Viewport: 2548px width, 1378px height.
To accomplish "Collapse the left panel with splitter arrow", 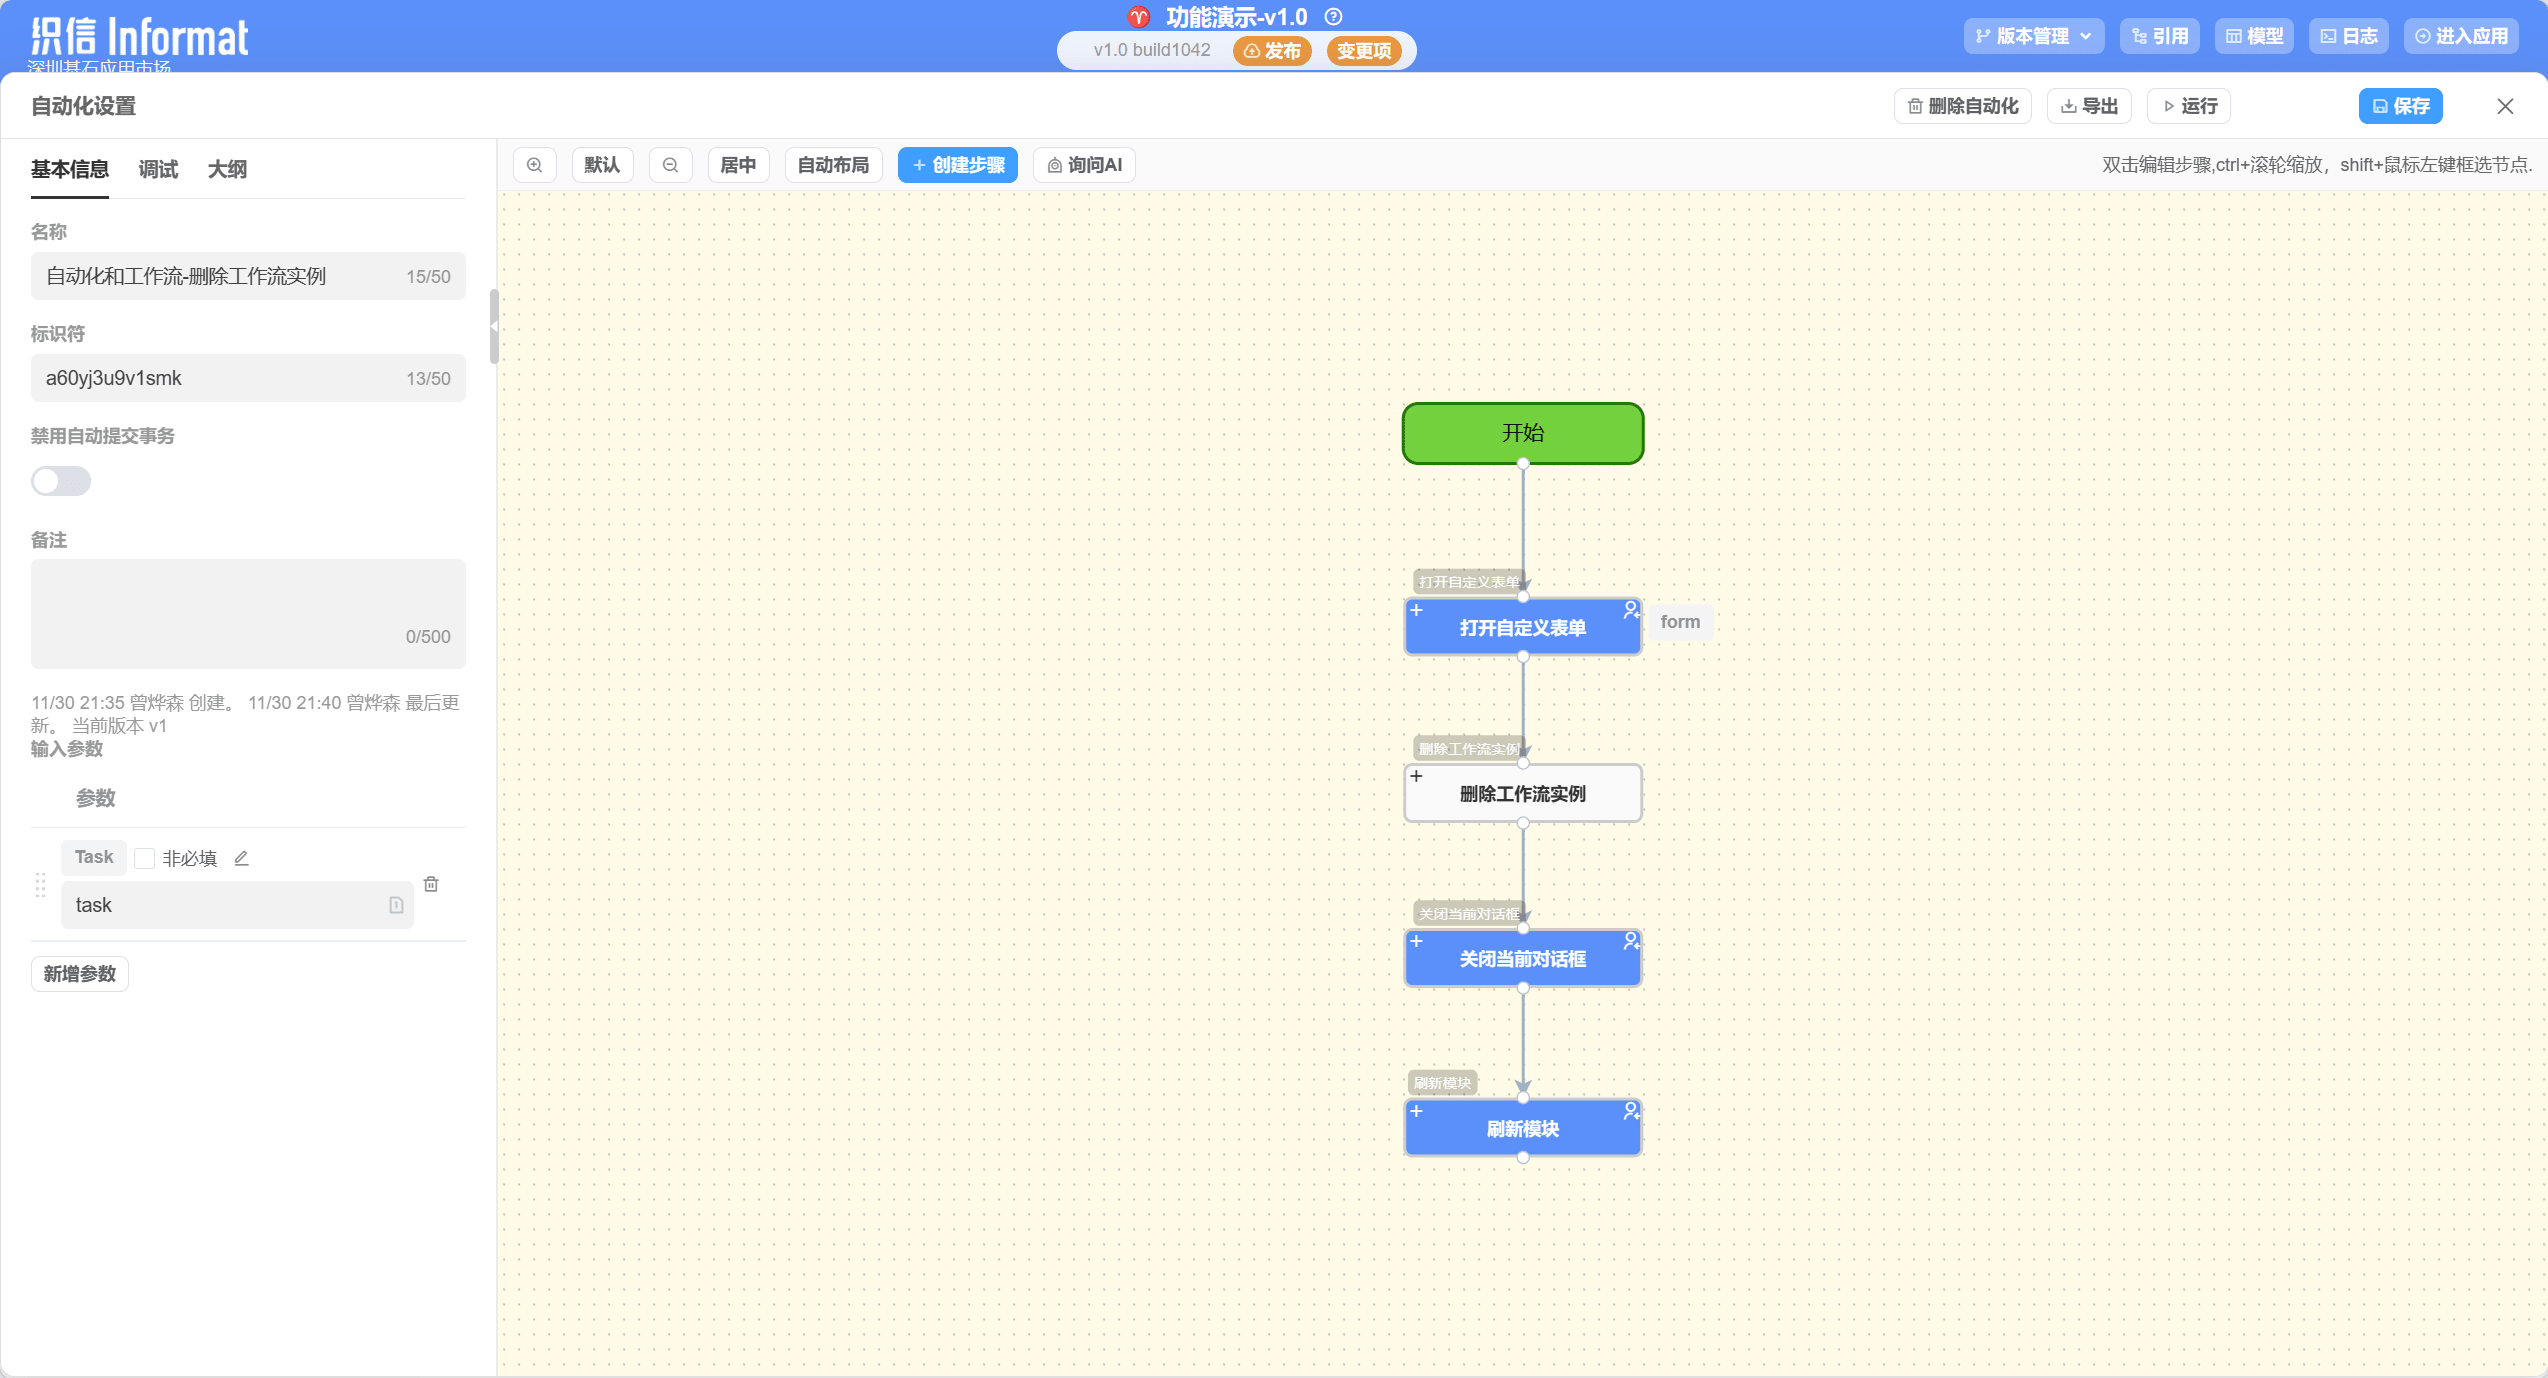I will click(x=493, y=326).
